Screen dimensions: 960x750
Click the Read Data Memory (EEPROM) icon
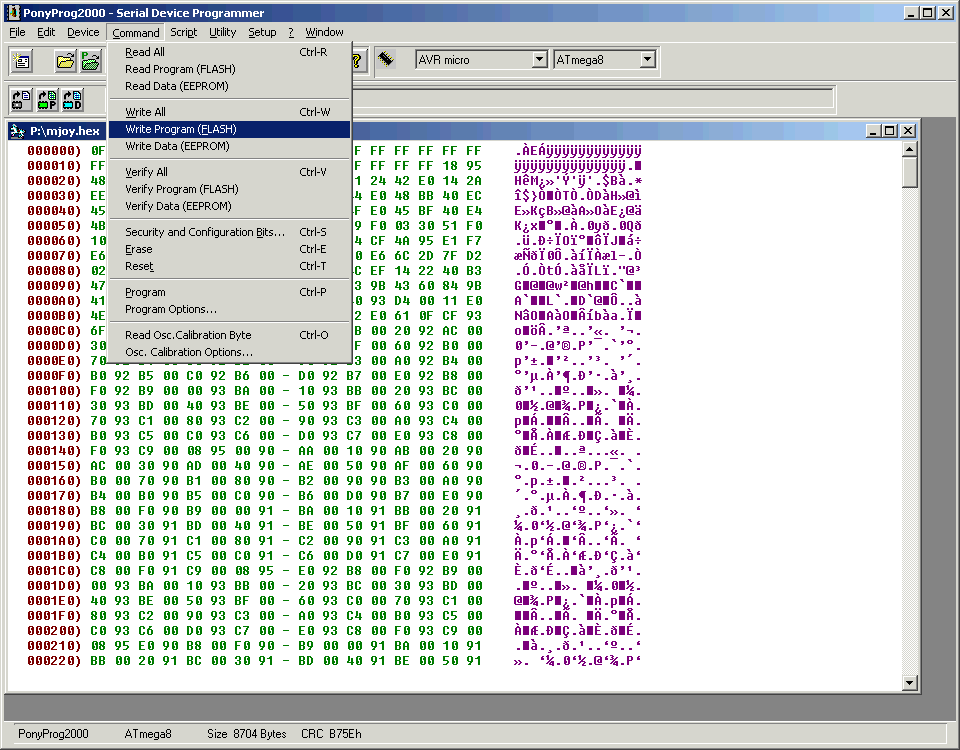tap(73, 99)
